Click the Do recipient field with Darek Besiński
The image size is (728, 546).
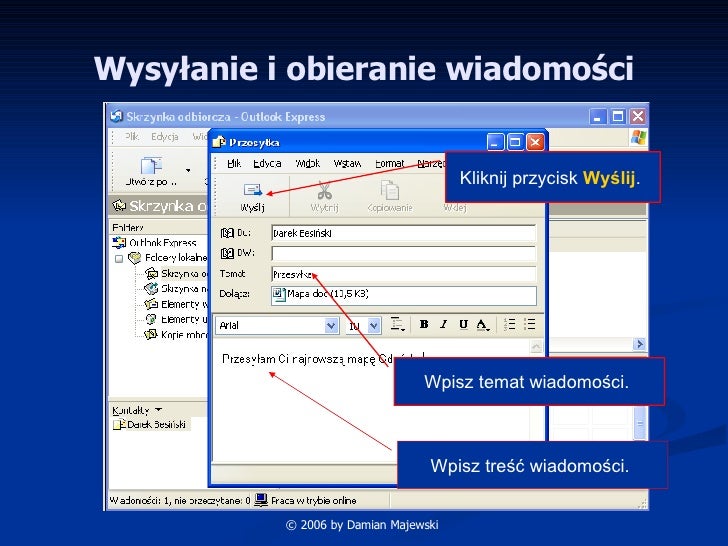point(403,233)
